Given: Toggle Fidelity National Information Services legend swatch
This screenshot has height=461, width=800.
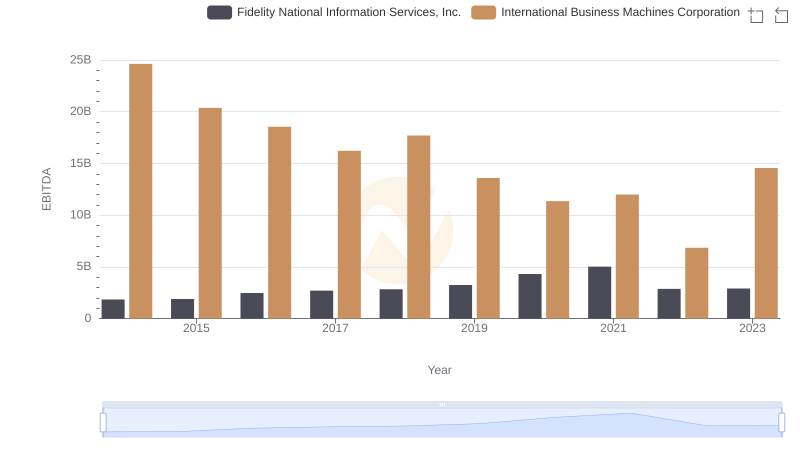Looking at the screenshot, I should [x=219, y=12].
